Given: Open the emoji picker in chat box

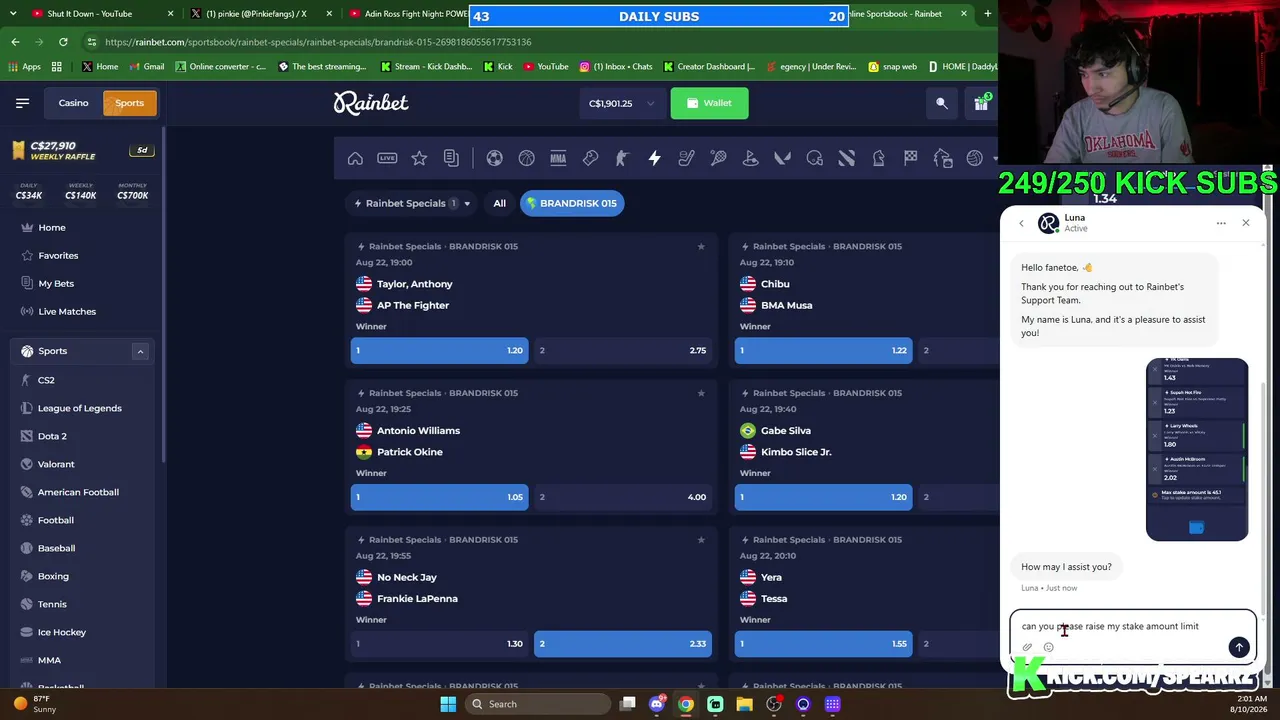Looking at the screenshot, I should pos(1048,647).
